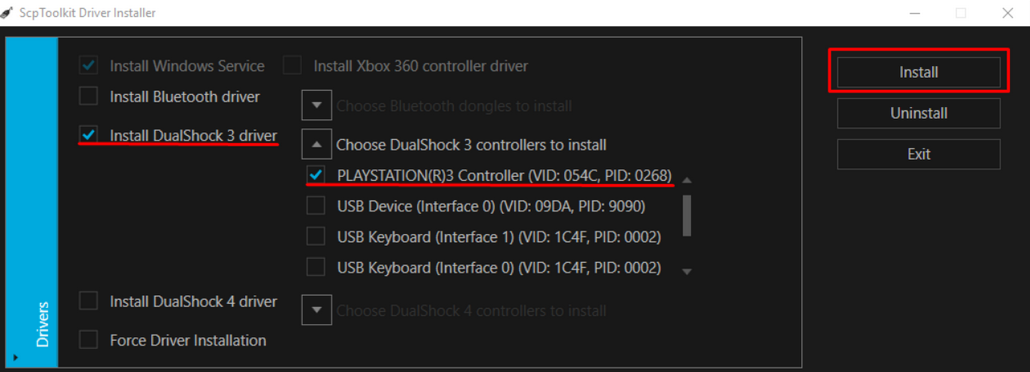Collapse the DualShock 3 controllers list
Screen dimensions: 1030x372
pos(317,144)
